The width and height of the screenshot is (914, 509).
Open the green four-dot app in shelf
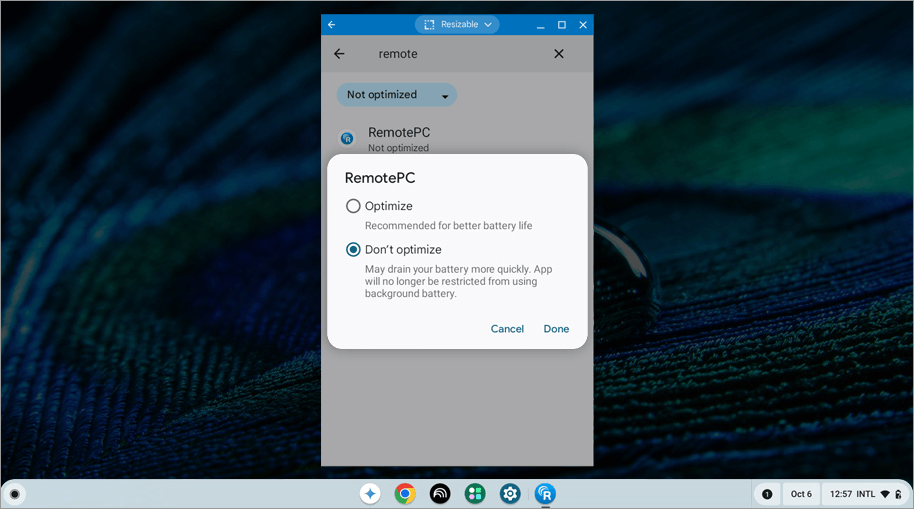point(475,494)
